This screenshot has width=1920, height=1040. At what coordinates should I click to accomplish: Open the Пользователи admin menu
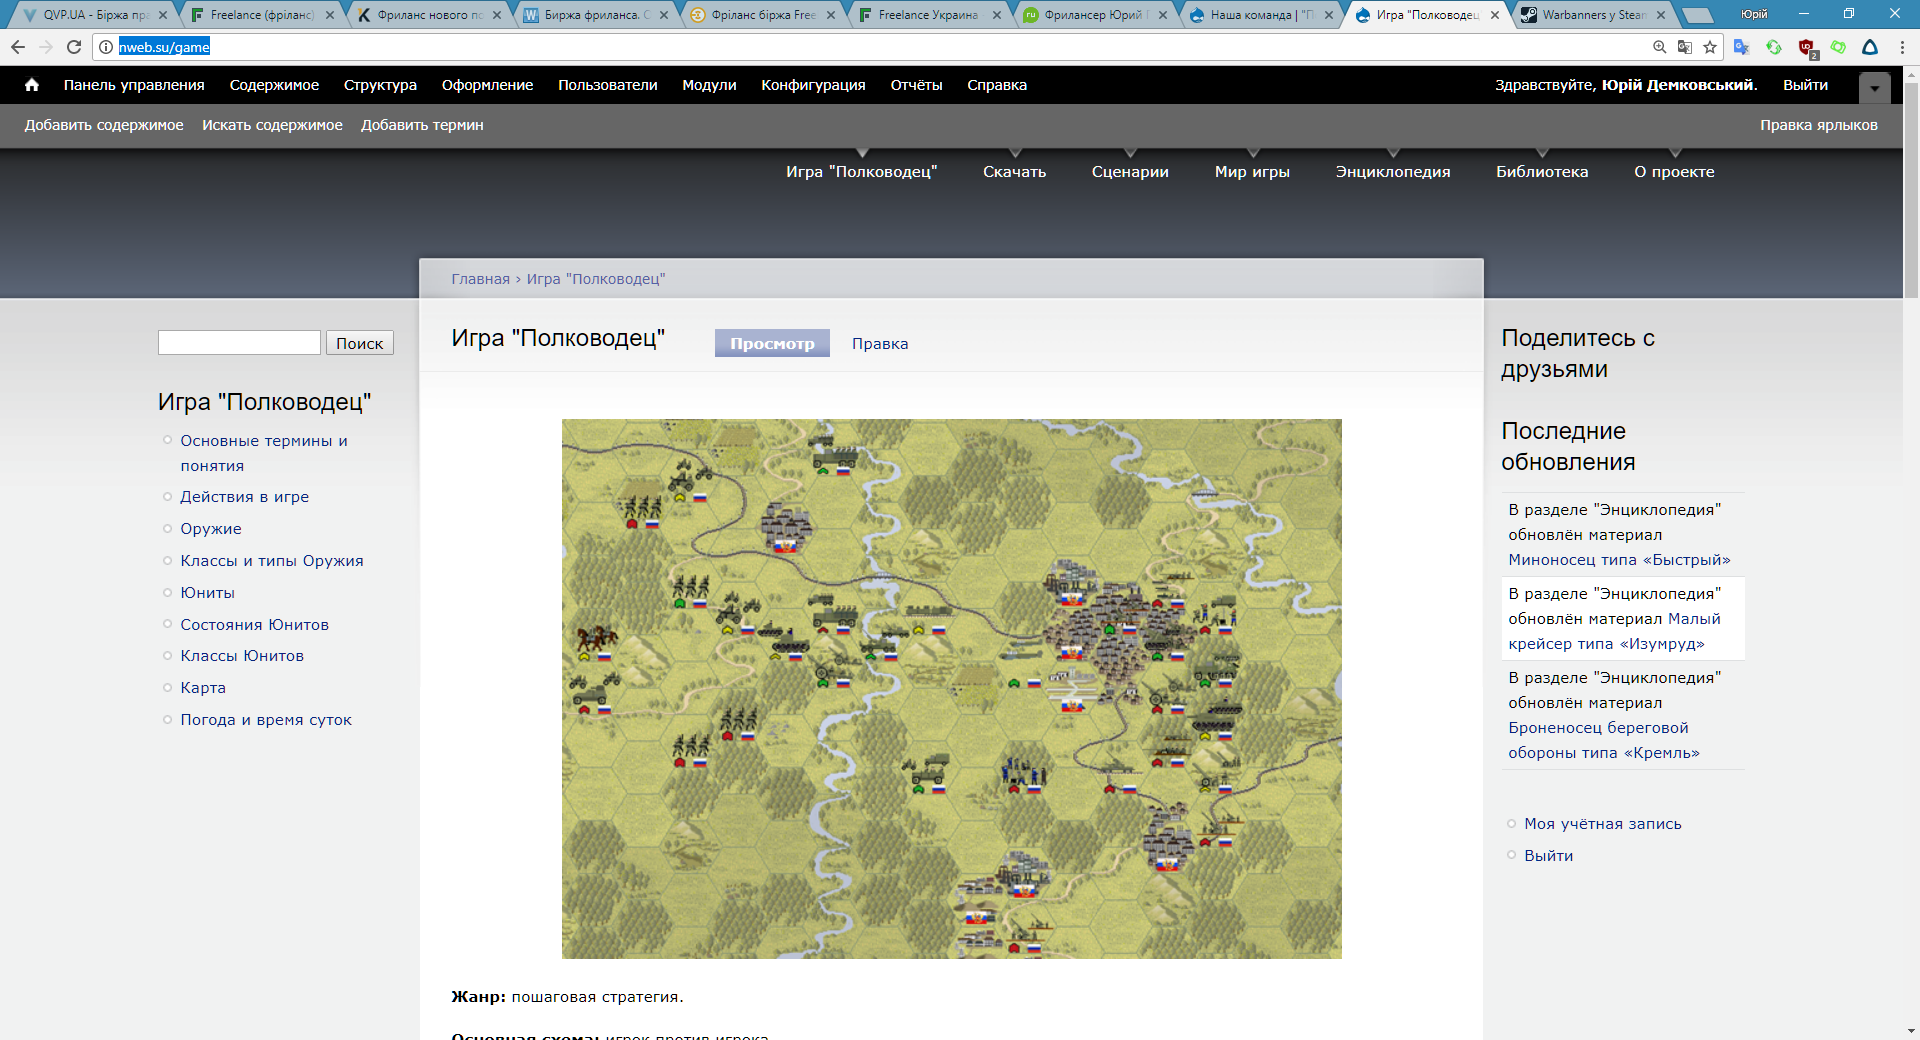coord(608,85)
